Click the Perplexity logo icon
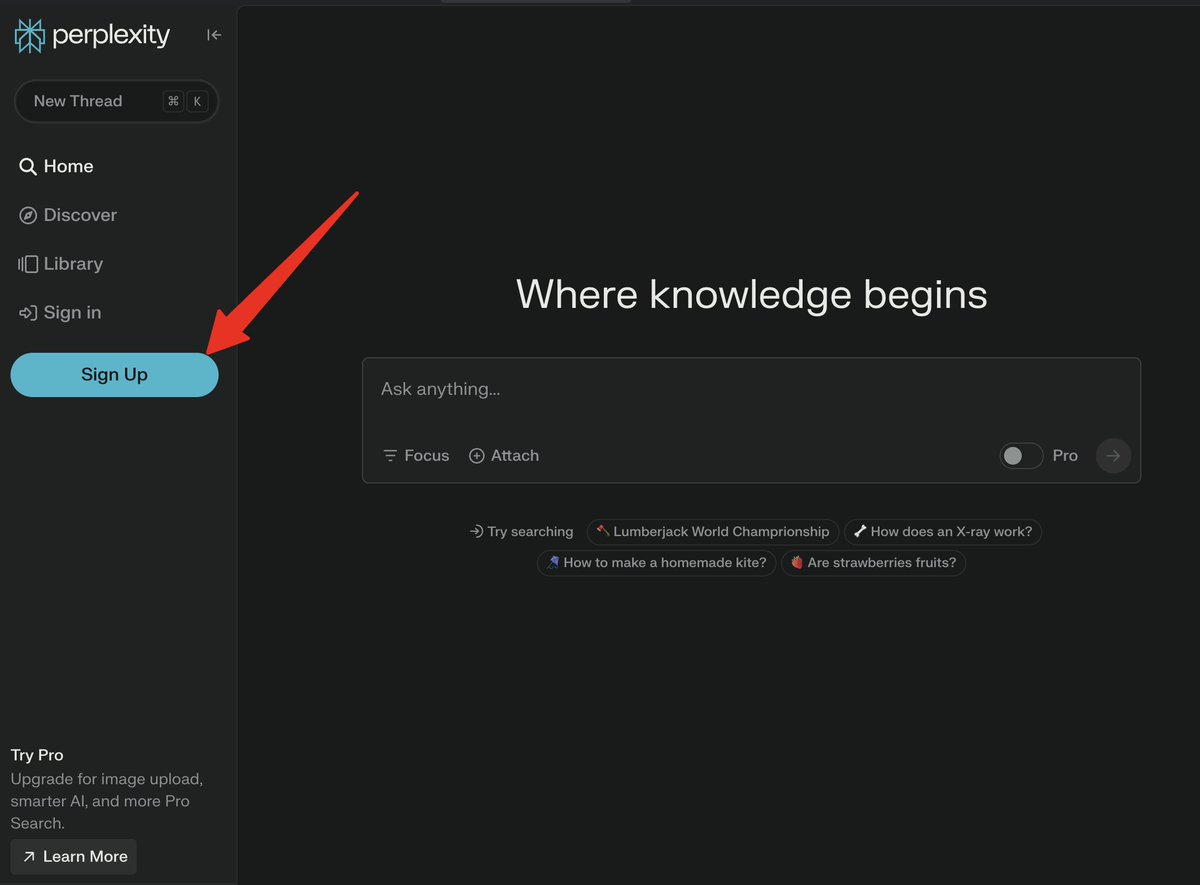Screen dimensions: 1200x885 coord(30,36)
